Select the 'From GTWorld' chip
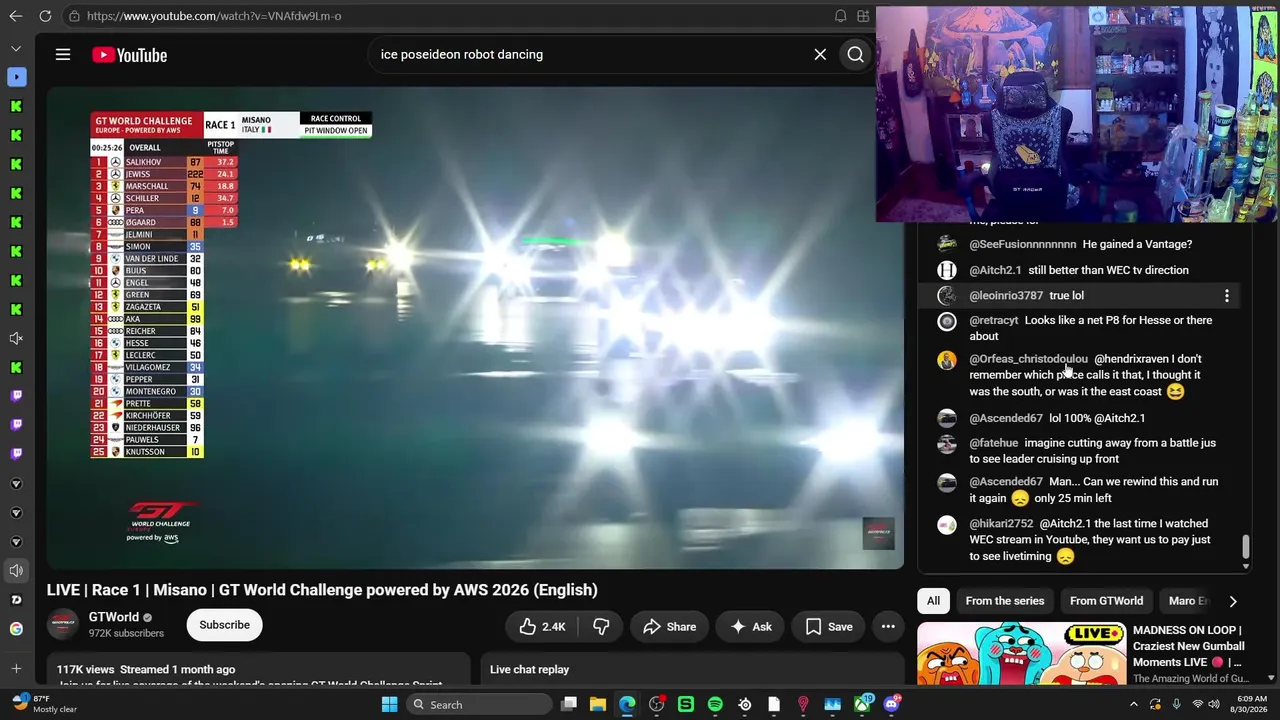 pyautogui.click(x=1106, y=601)
